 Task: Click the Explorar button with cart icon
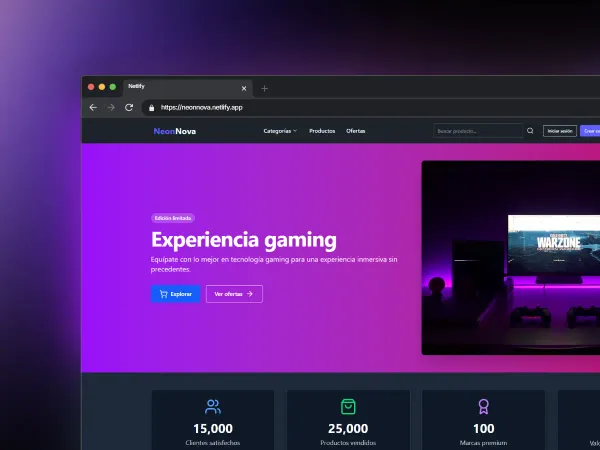[176, 294]
